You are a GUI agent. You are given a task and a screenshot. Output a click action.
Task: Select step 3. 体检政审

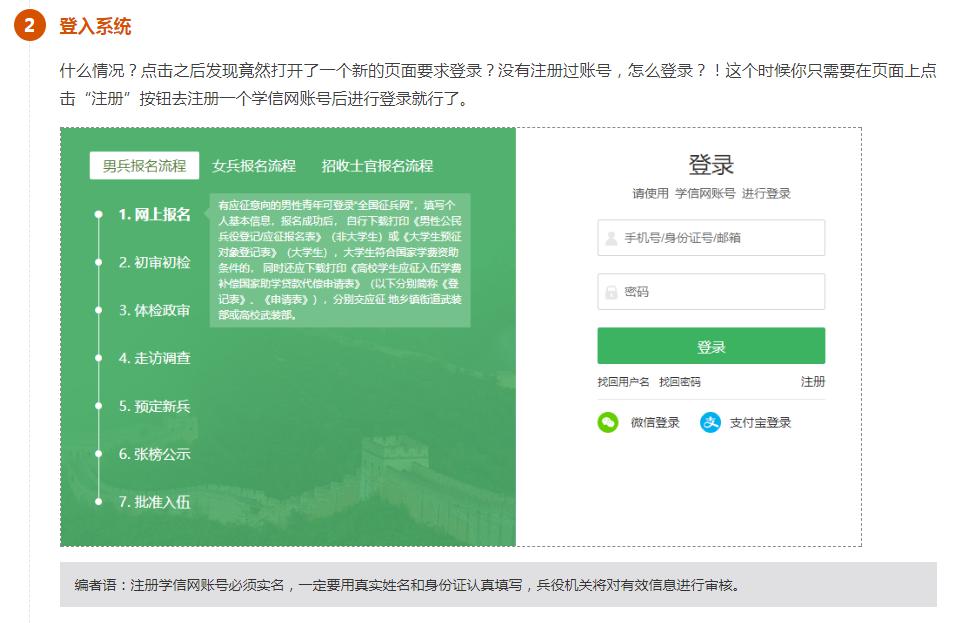[154, 310]
